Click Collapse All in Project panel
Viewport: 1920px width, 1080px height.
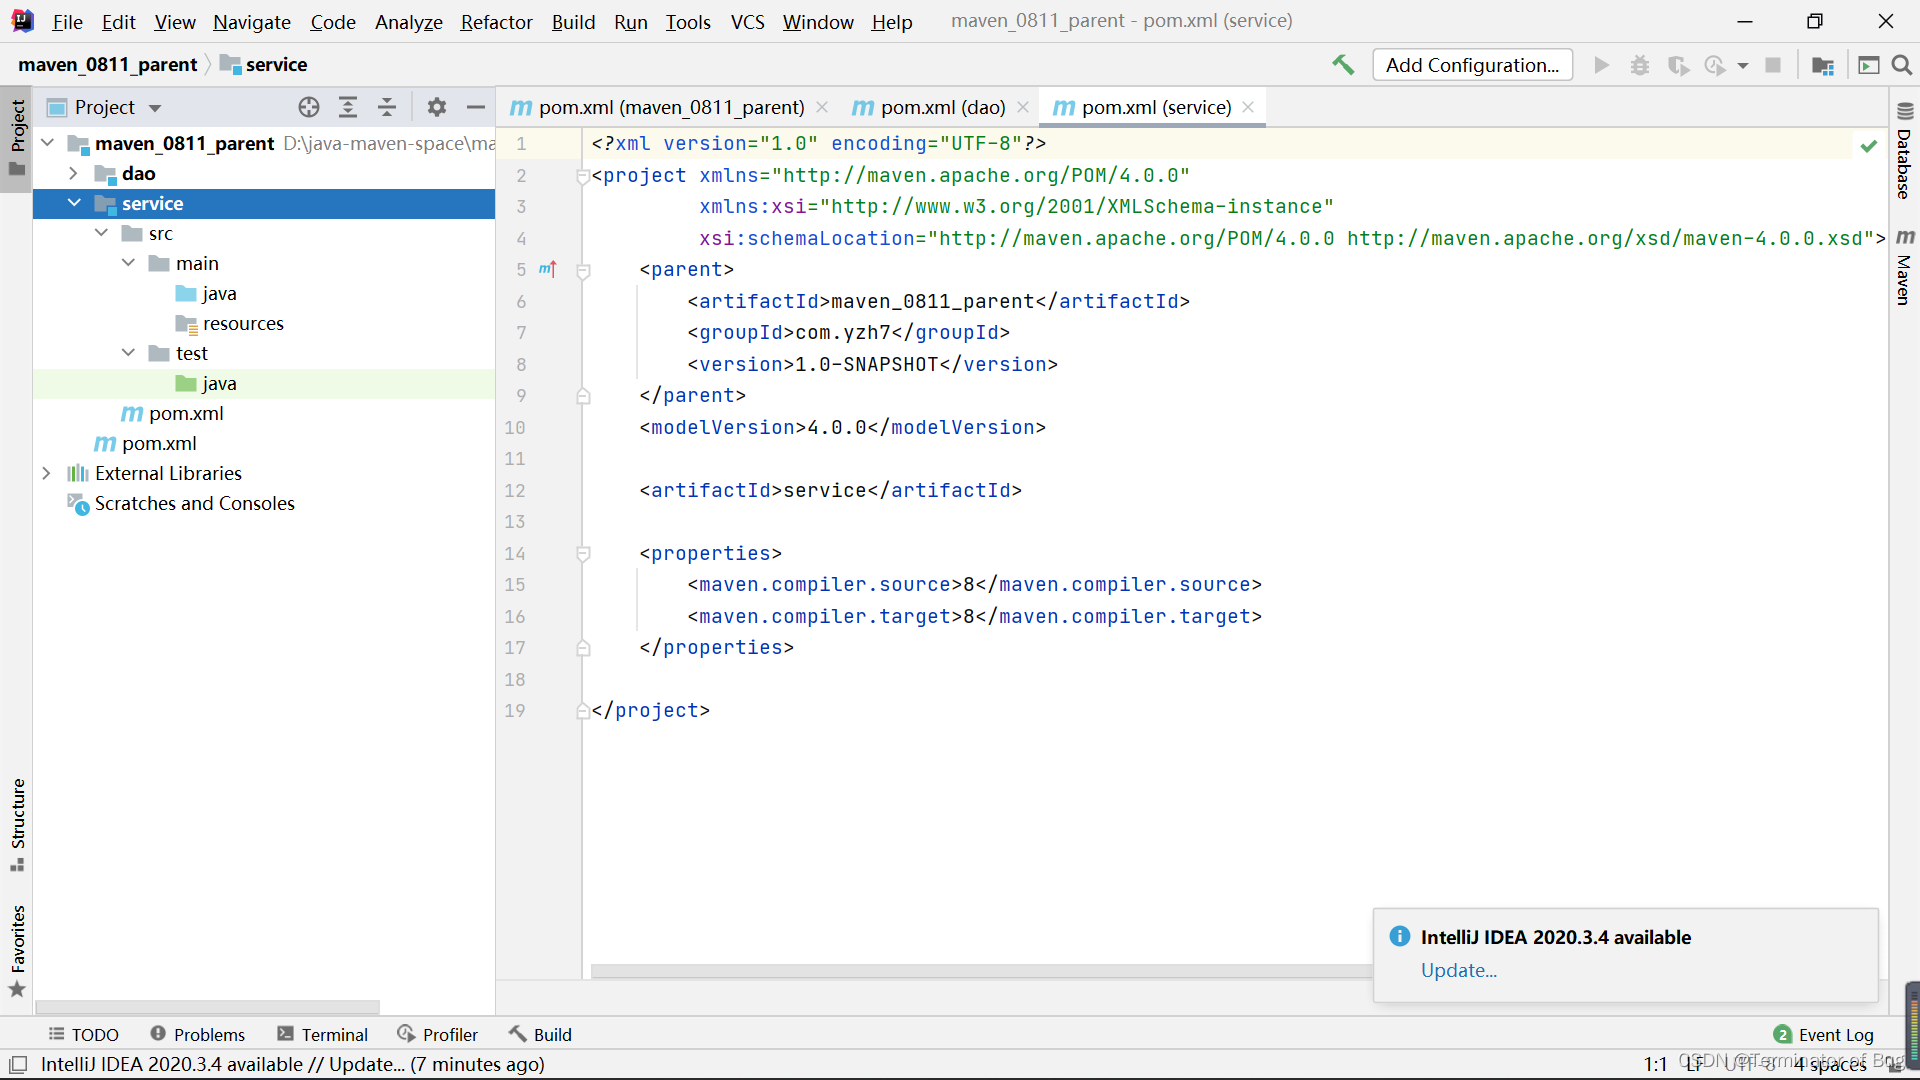(387, 107)
